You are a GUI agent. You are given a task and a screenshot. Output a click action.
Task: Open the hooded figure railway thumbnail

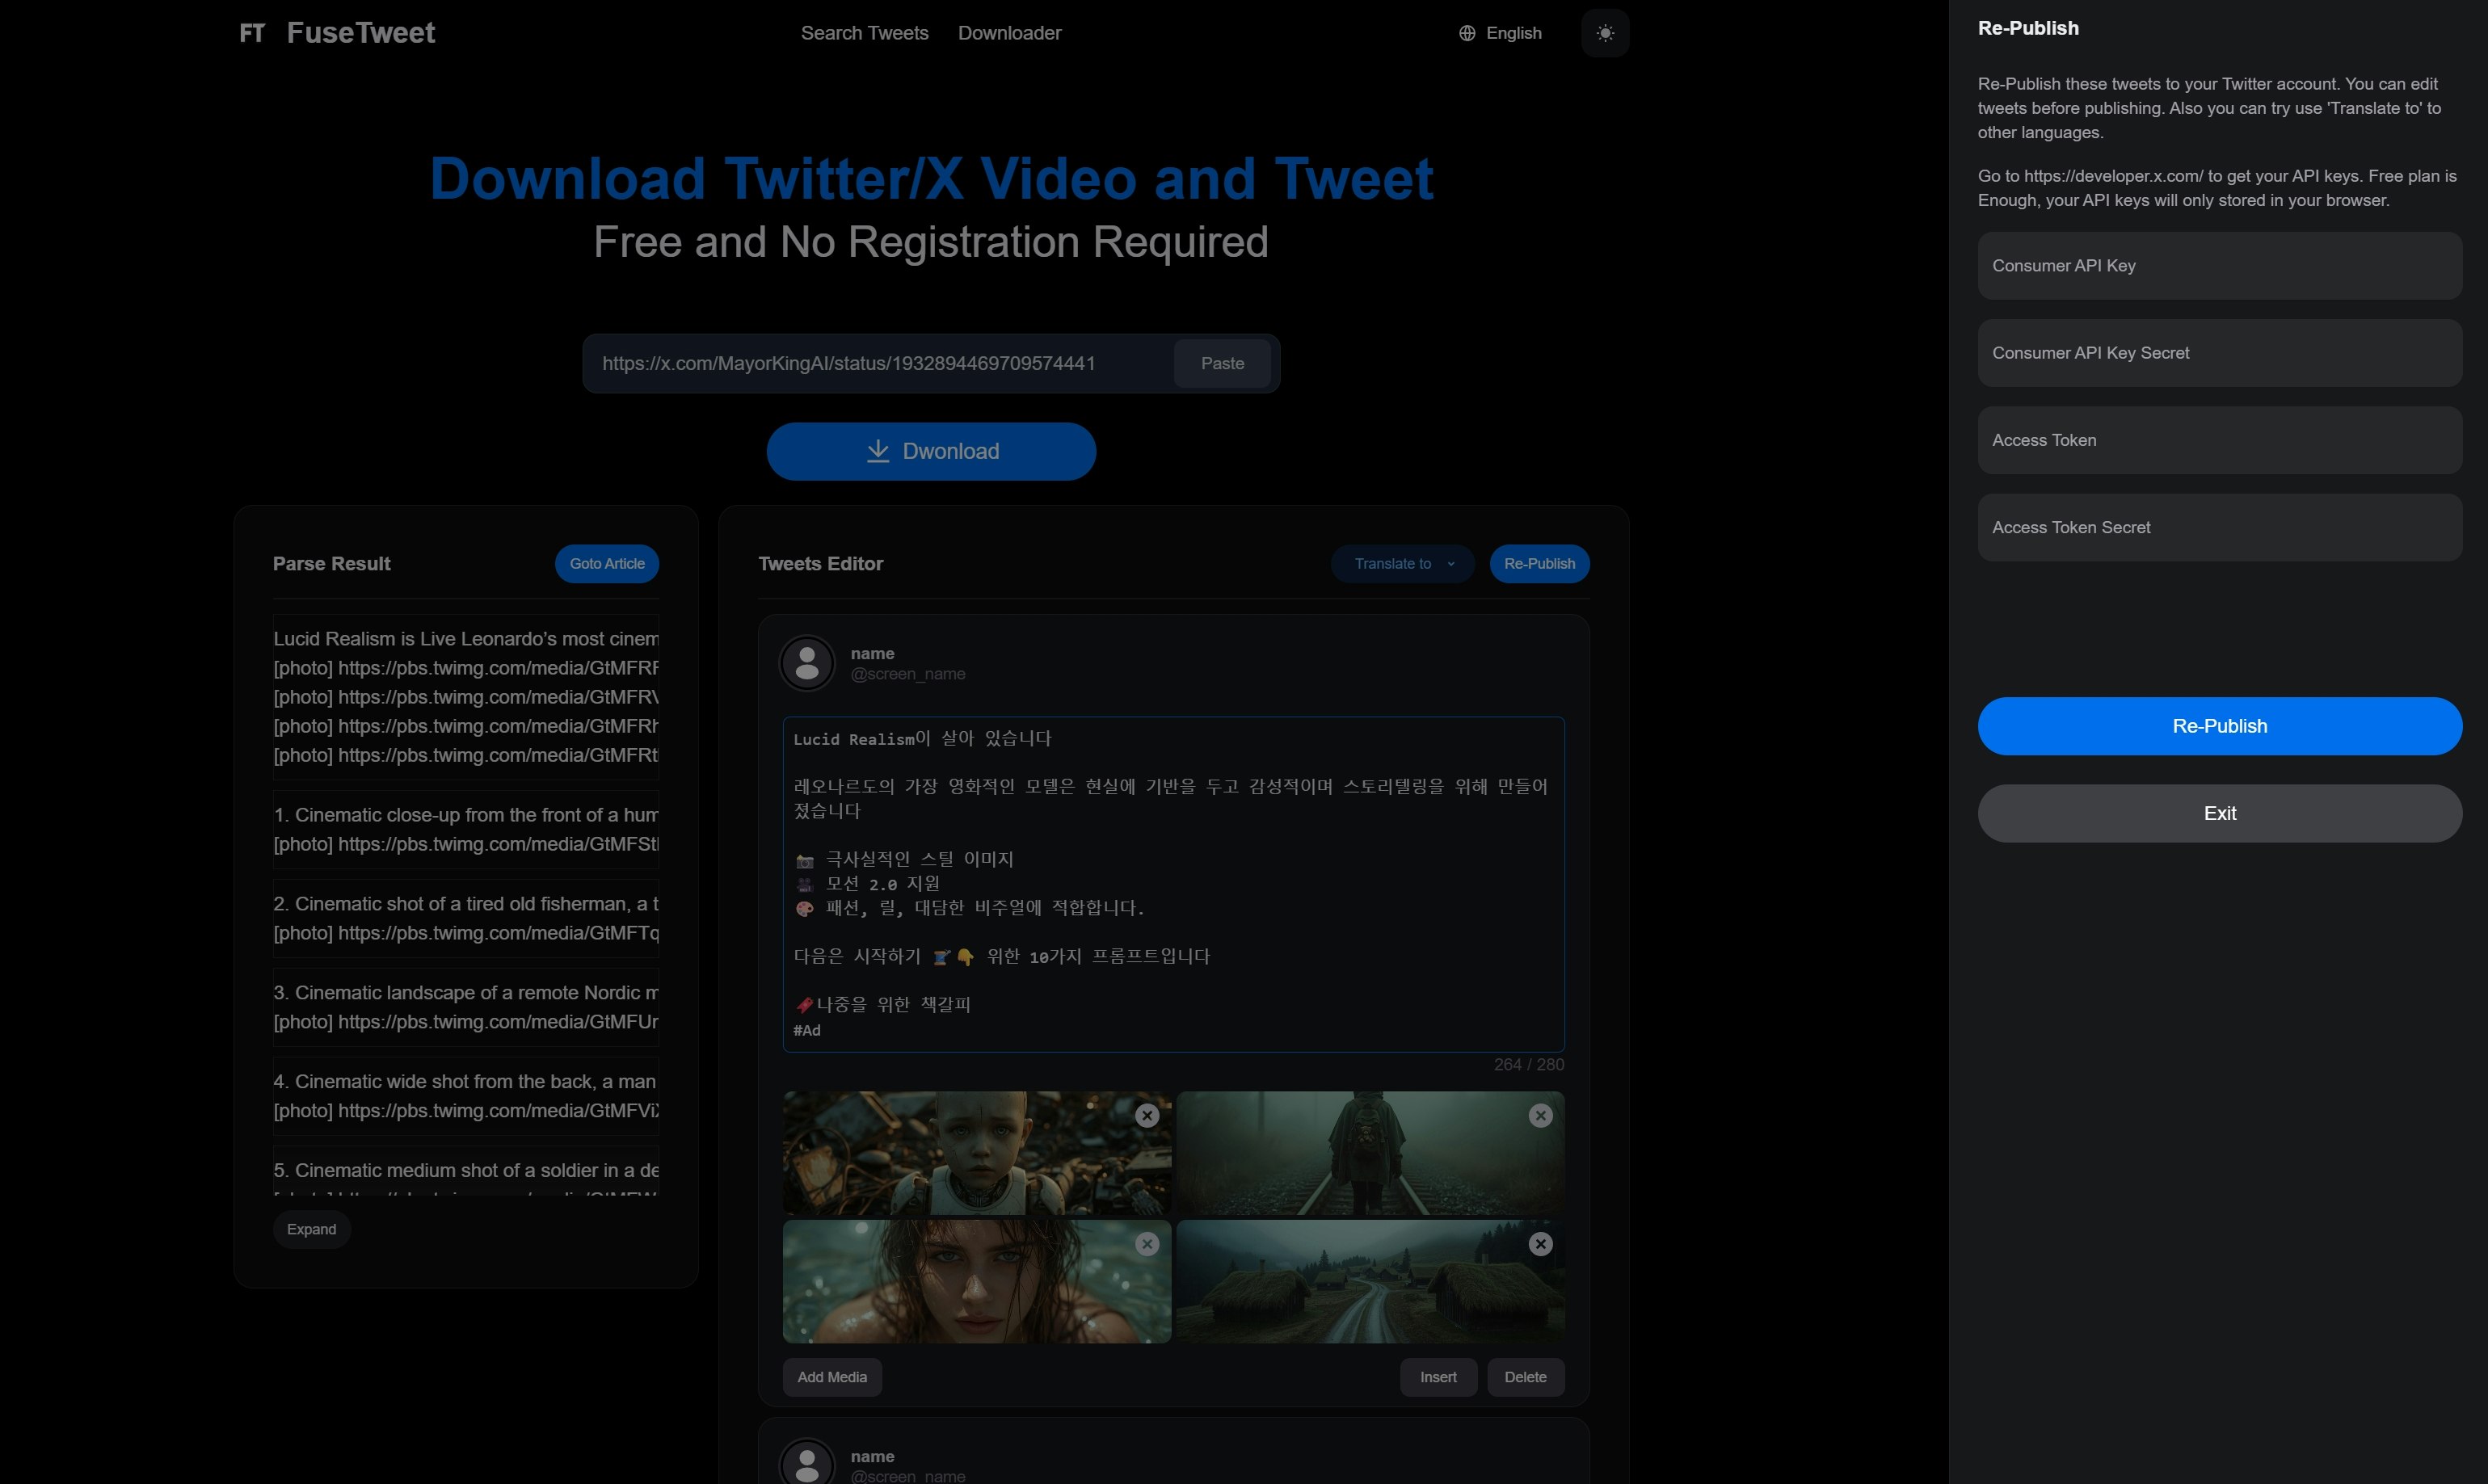(x=1370, y=1153)
